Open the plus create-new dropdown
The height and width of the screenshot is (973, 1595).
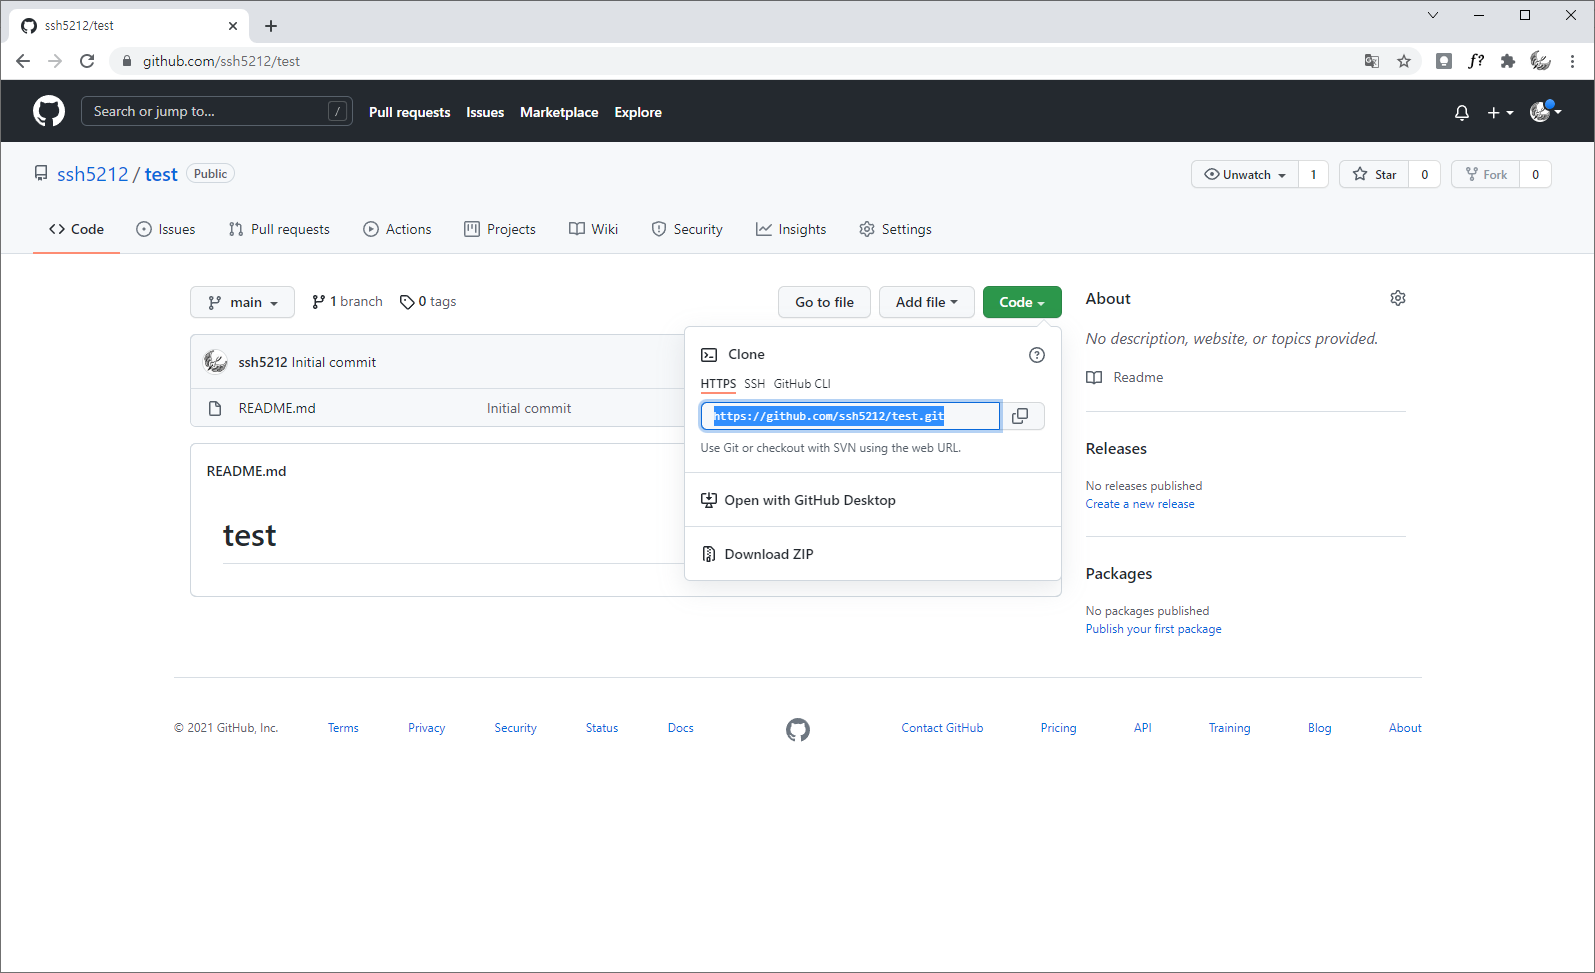click(1500, 113)
